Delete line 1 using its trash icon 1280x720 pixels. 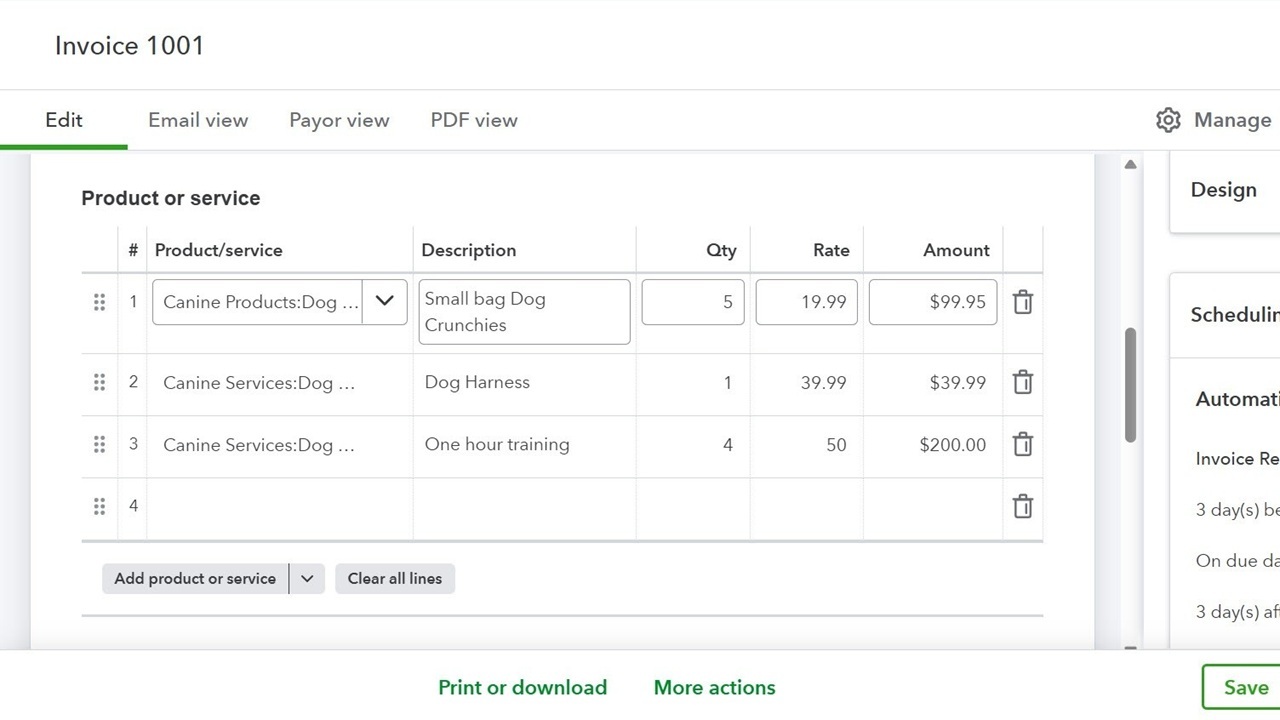point(1022,301)
